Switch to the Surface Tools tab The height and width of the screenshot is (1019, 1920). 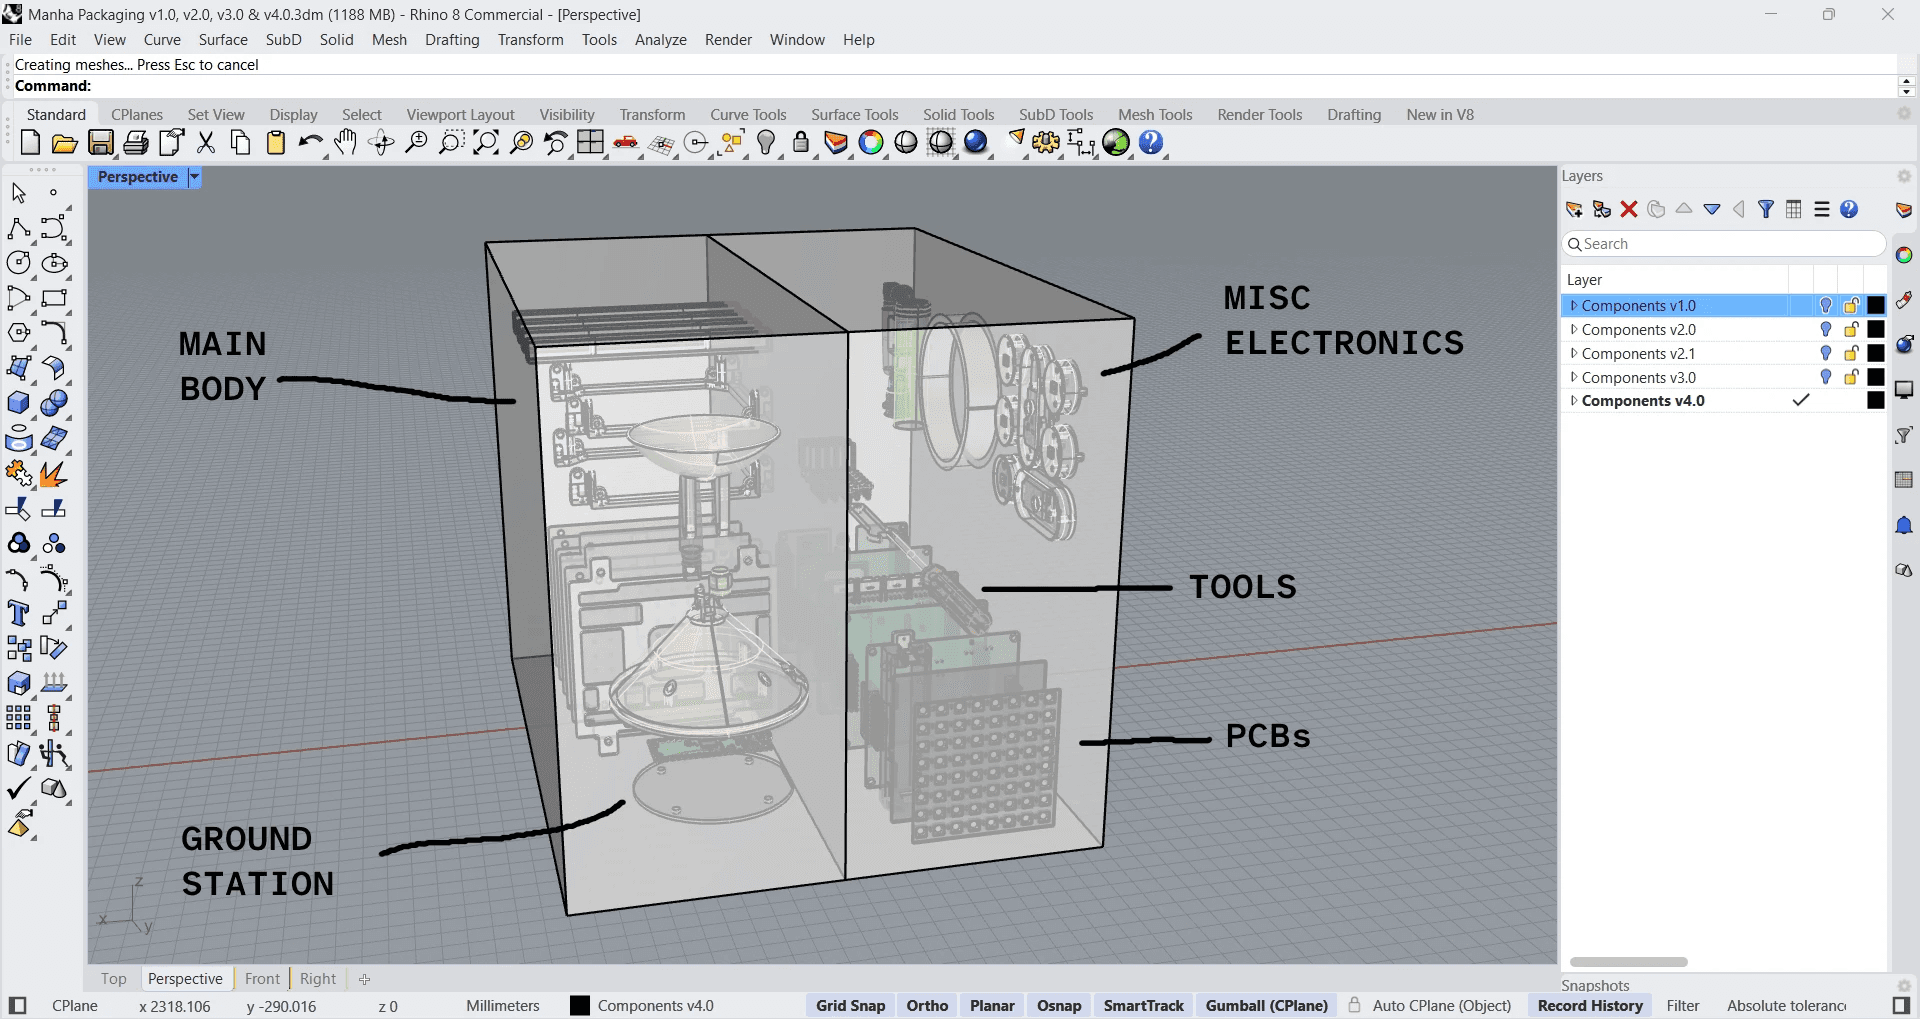[854, 115]
